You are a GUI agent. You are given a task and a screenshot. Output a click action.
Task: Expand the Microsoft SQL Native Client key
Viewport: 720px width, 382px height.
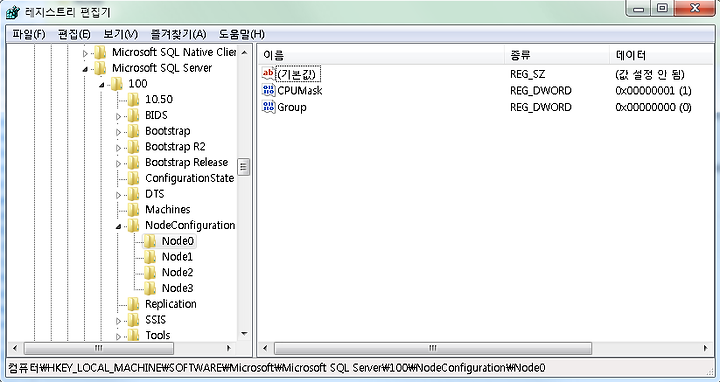coord(85,53)
